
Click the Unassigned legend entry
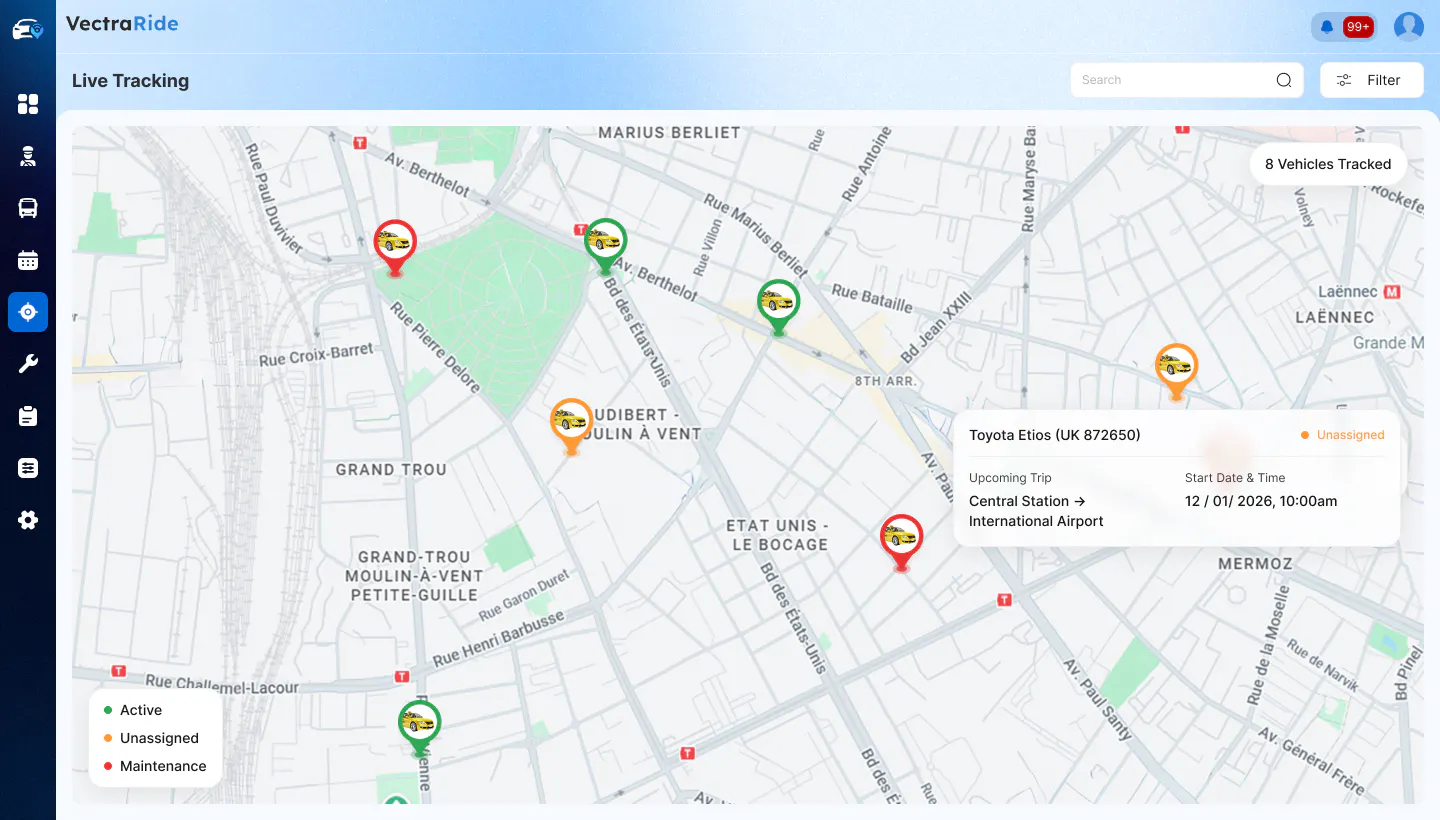(x=151, y=738)
